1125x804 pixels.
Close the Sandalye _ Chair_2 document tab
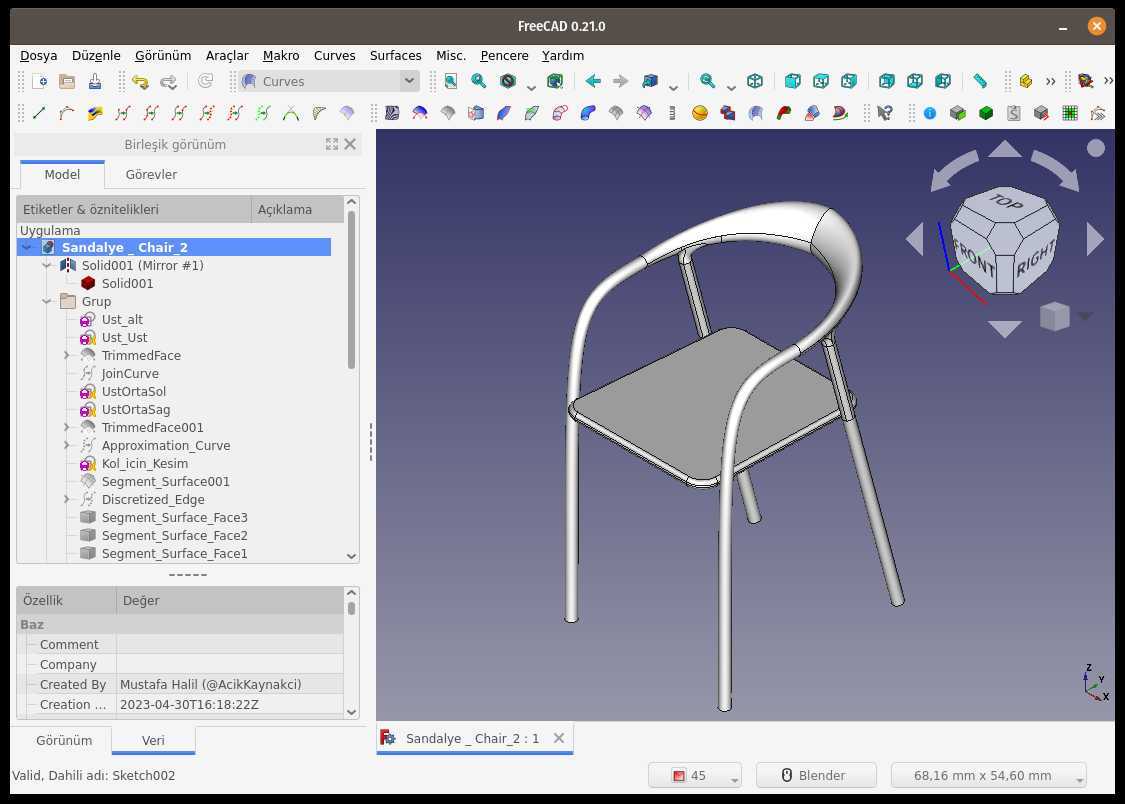[x=559, y=738]
